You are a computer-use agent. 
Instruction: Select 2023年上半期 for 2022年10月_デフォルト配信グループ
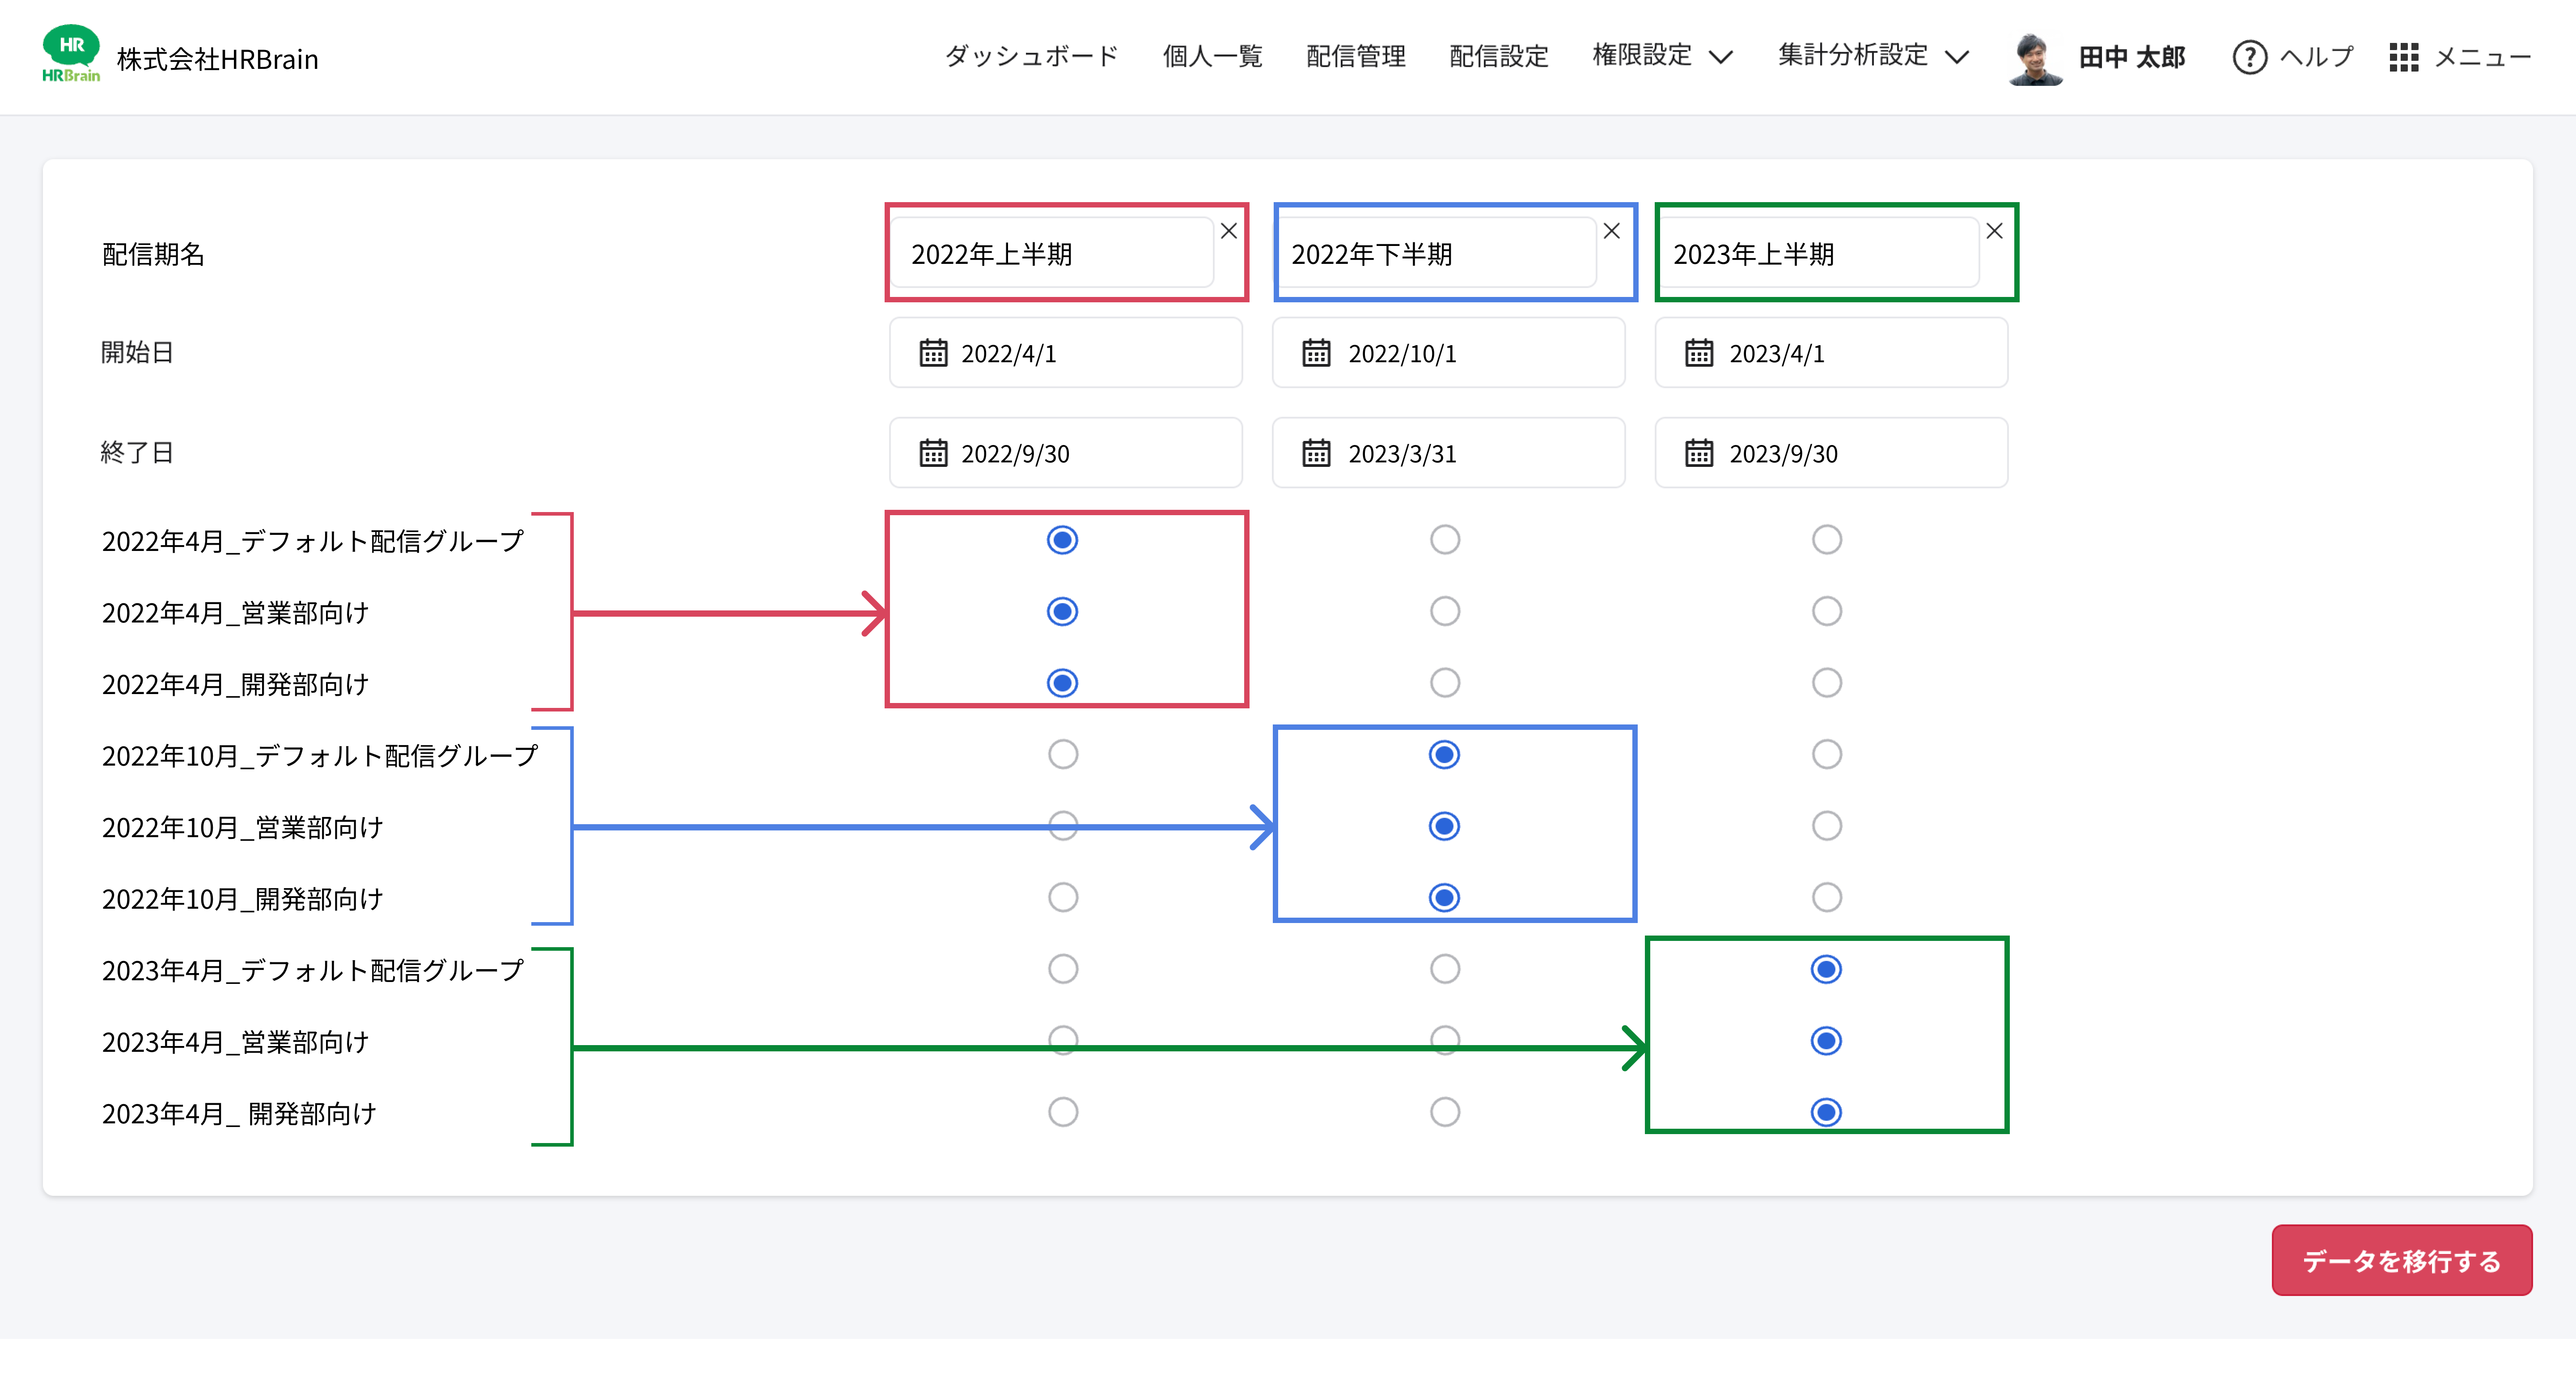click(1826, 754)
